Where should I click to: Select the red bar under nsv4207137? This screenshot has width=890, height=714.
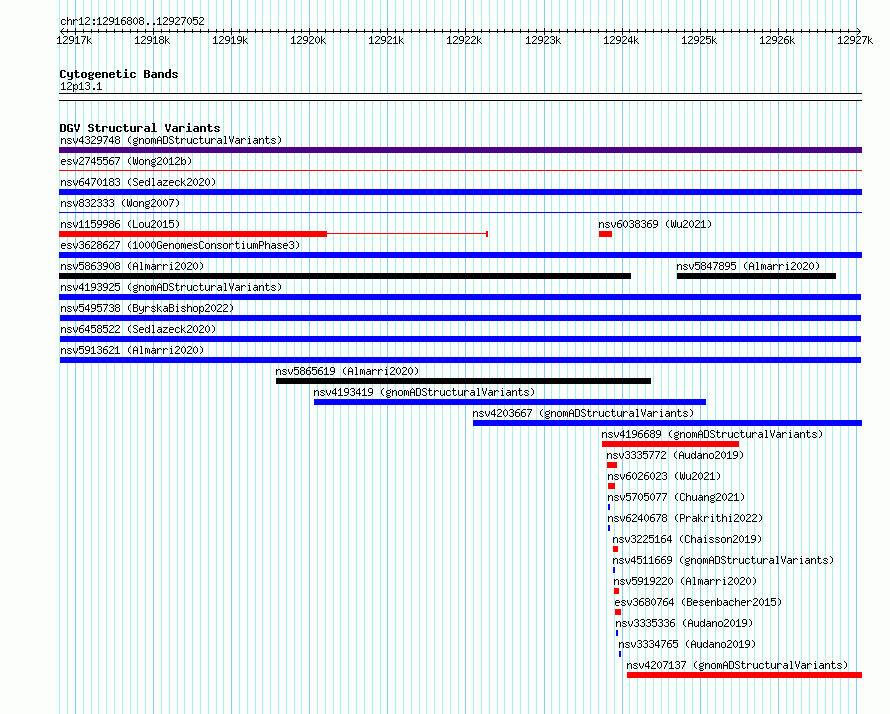pyautogui.click(x=744, y=675)
